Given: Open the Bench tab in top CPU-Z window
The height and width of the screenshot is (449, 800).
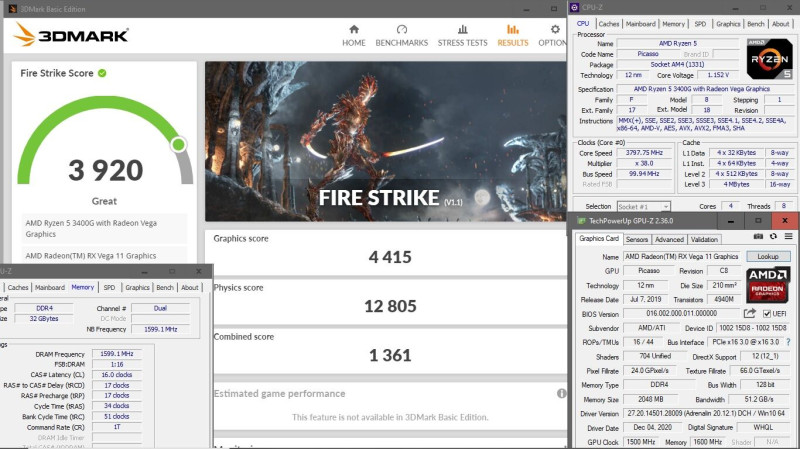Looking at the screenshot, I should (756, 23).
